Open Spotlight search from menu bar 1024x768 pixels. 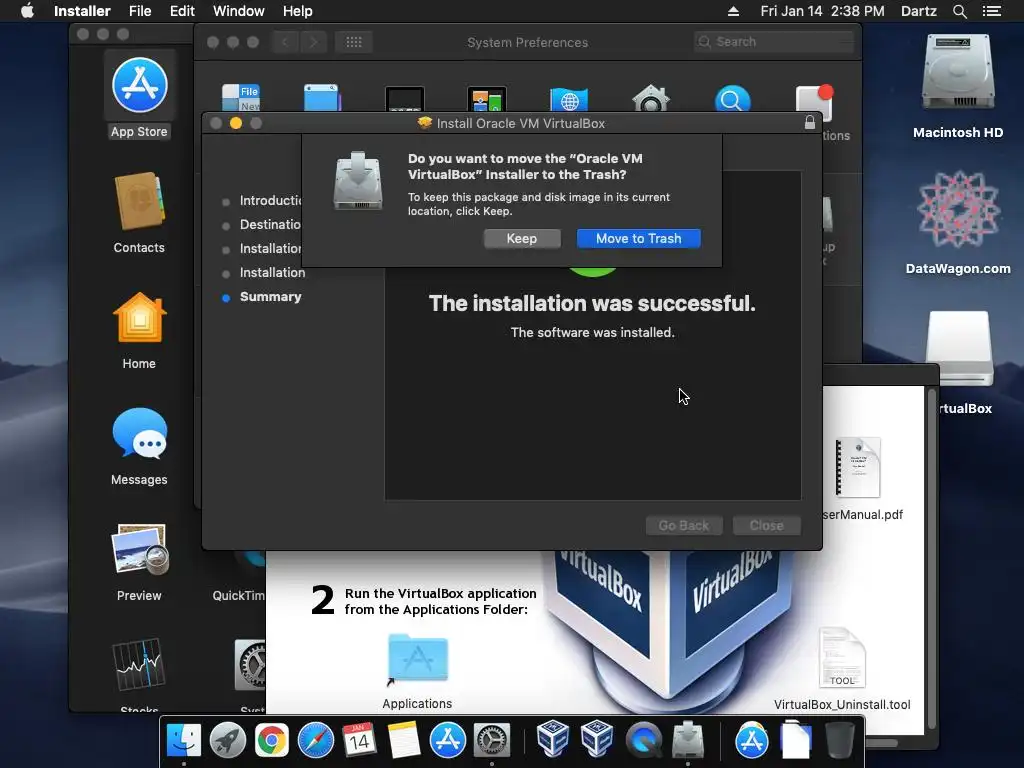(959, 11)
